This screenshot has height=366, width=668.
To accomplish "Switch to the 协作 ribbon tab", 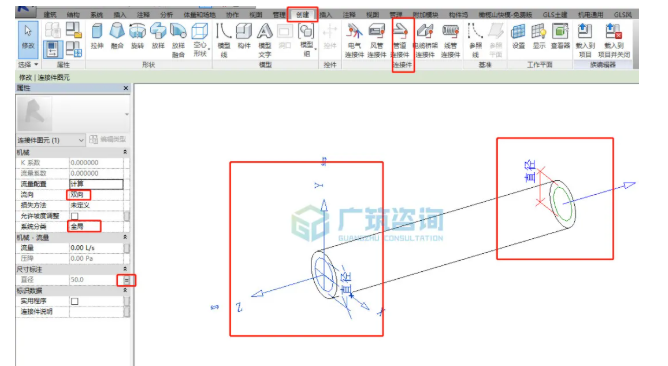I will pos(232,14).
